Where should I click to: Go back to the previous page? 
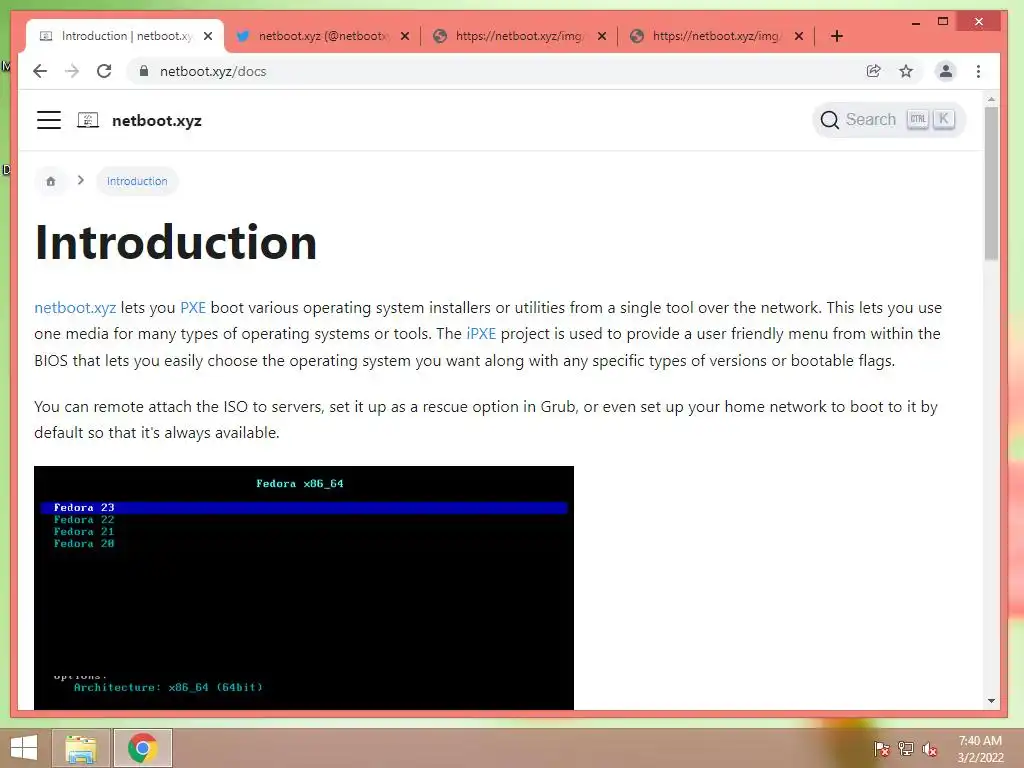tap(40, 71)
